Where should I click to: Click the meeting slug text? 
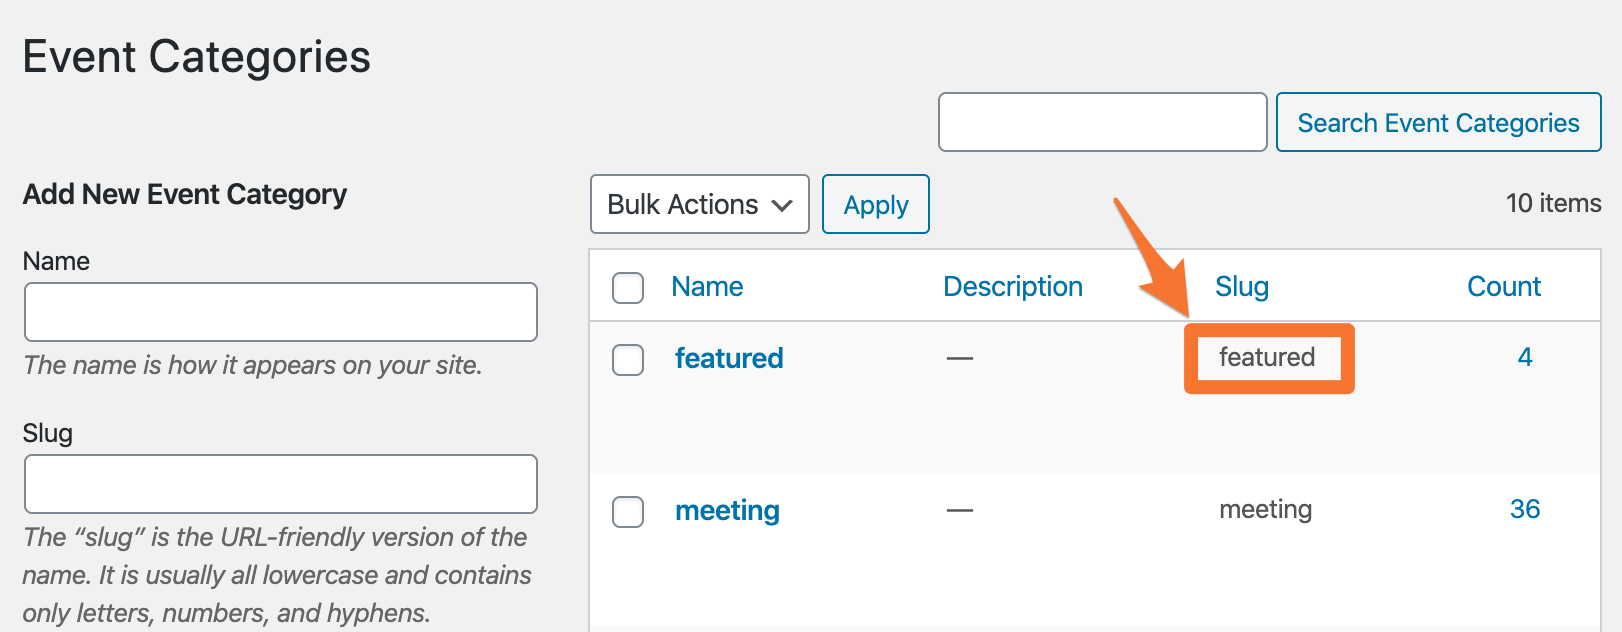tap(1265, 509)
